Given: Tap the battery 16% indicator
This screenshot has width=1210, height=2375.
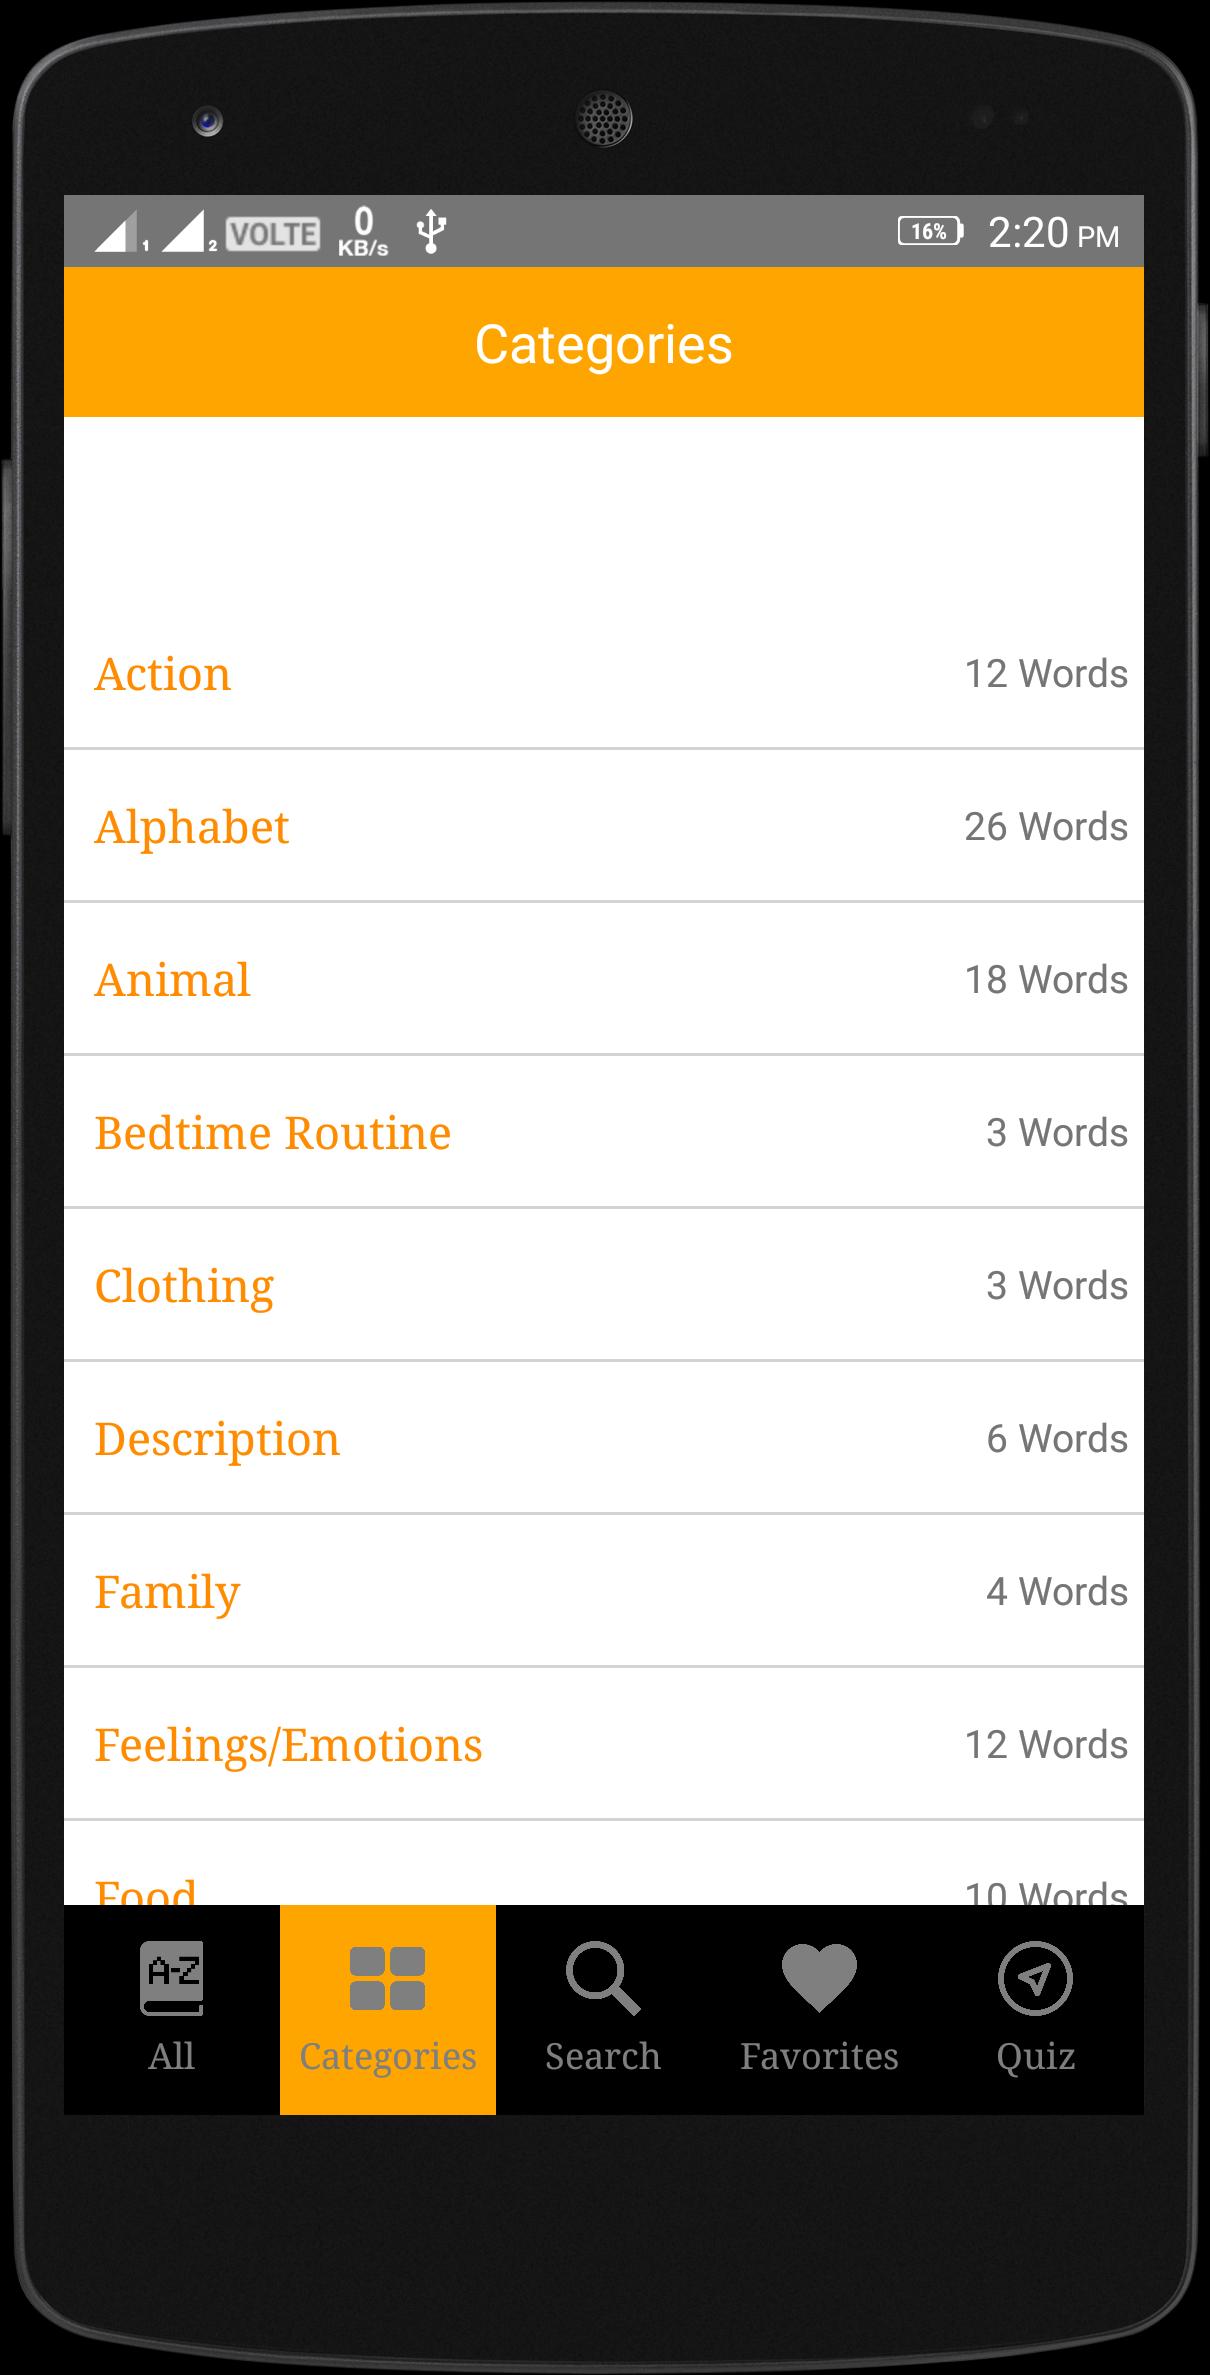Looking at the screenshot, I should click(x=930, y=232).
